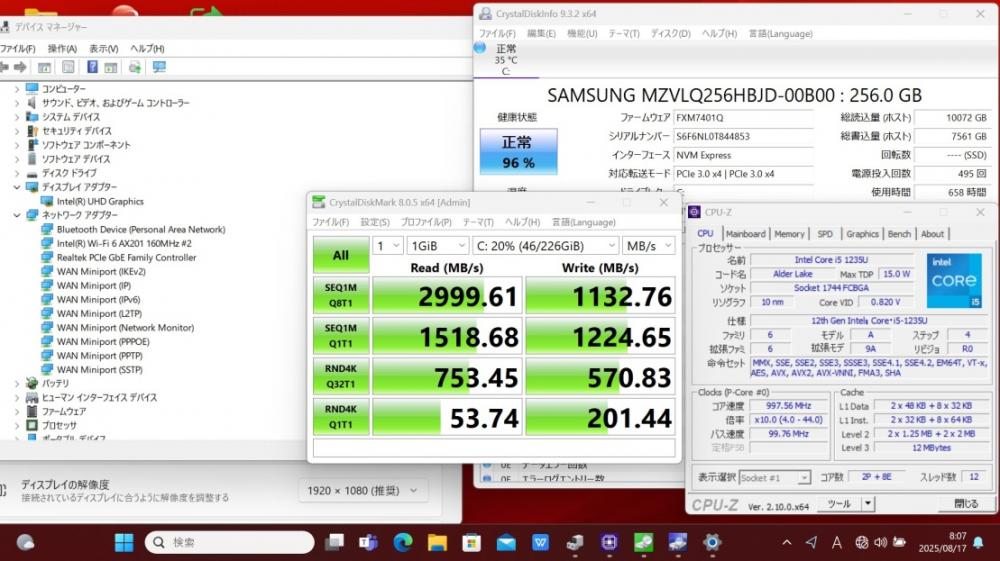1000x561 pixels.
Task: Expand the バッテリ node
Action: (x=17, y=384)
